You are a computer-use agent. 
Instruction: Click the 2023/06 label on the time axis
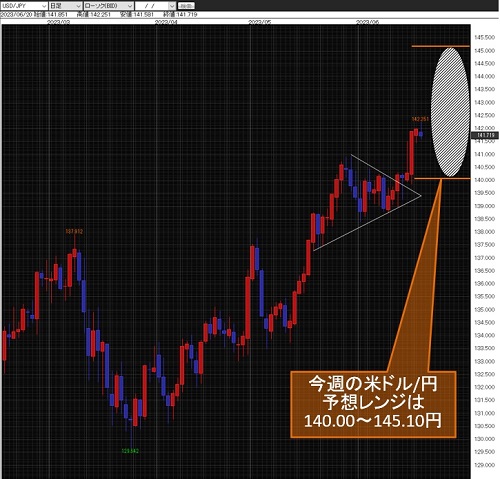(x=367, y=22)
